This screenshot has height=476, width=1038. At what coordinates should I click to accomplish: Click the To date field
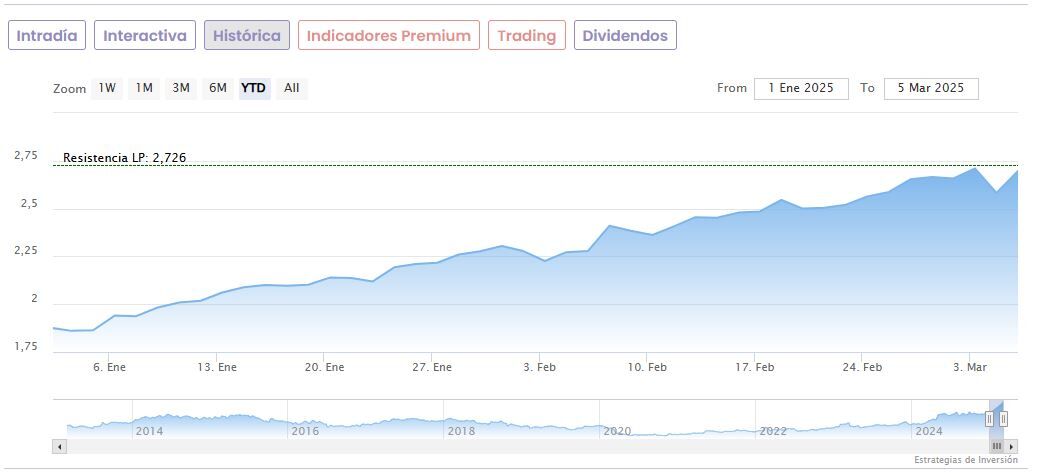(x=930, y=88)
